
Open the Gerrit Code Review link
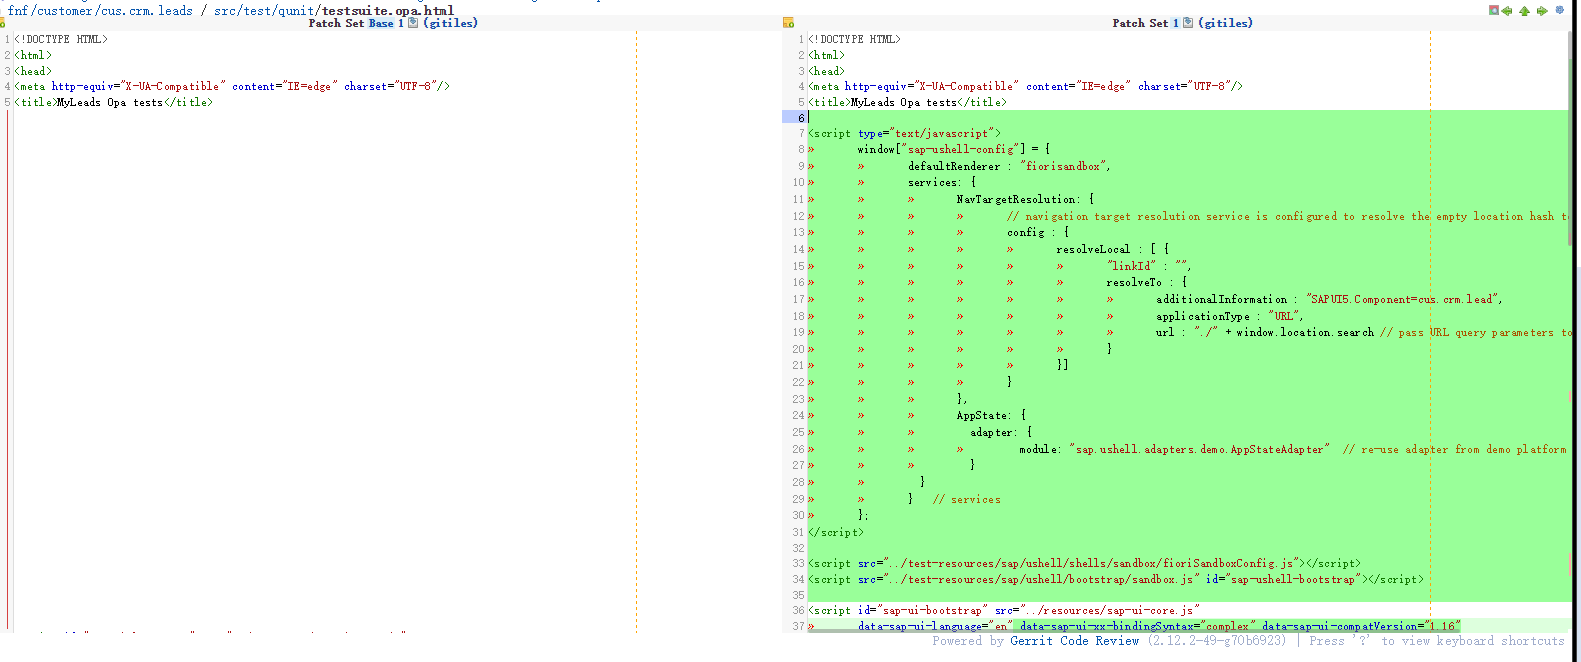[1074, 641]
